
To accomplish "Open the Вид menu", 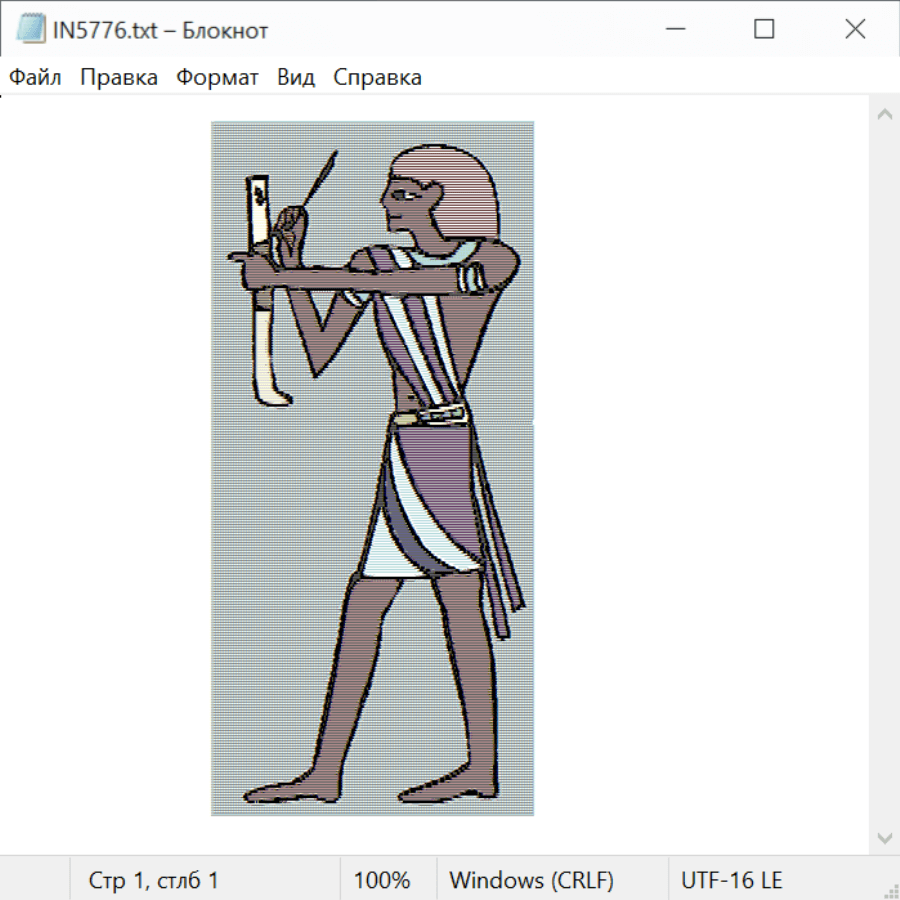I will point(295,78).
